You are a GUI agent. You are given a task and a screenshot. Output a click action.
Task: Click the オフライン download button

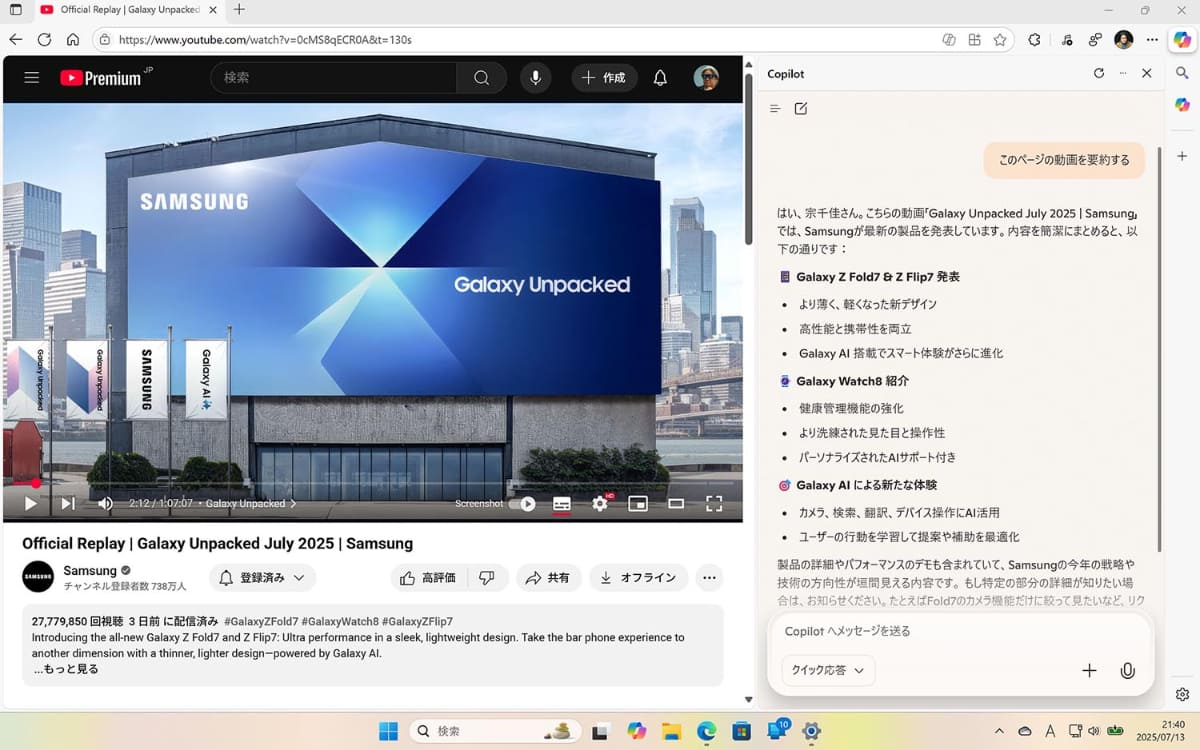639,578
